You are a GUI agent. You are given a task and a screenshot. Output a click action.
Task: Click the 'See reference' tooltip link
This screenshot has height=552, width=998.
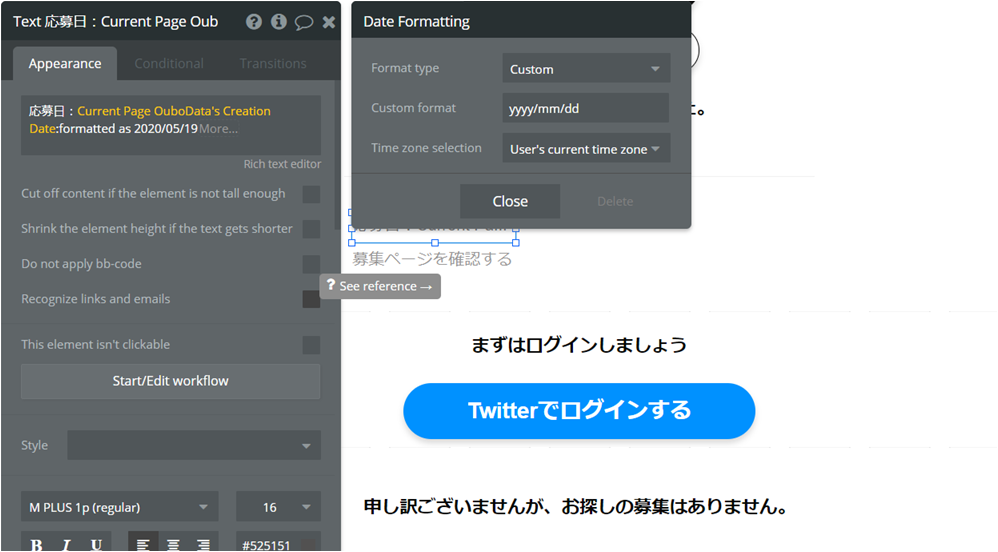point(380,287)
